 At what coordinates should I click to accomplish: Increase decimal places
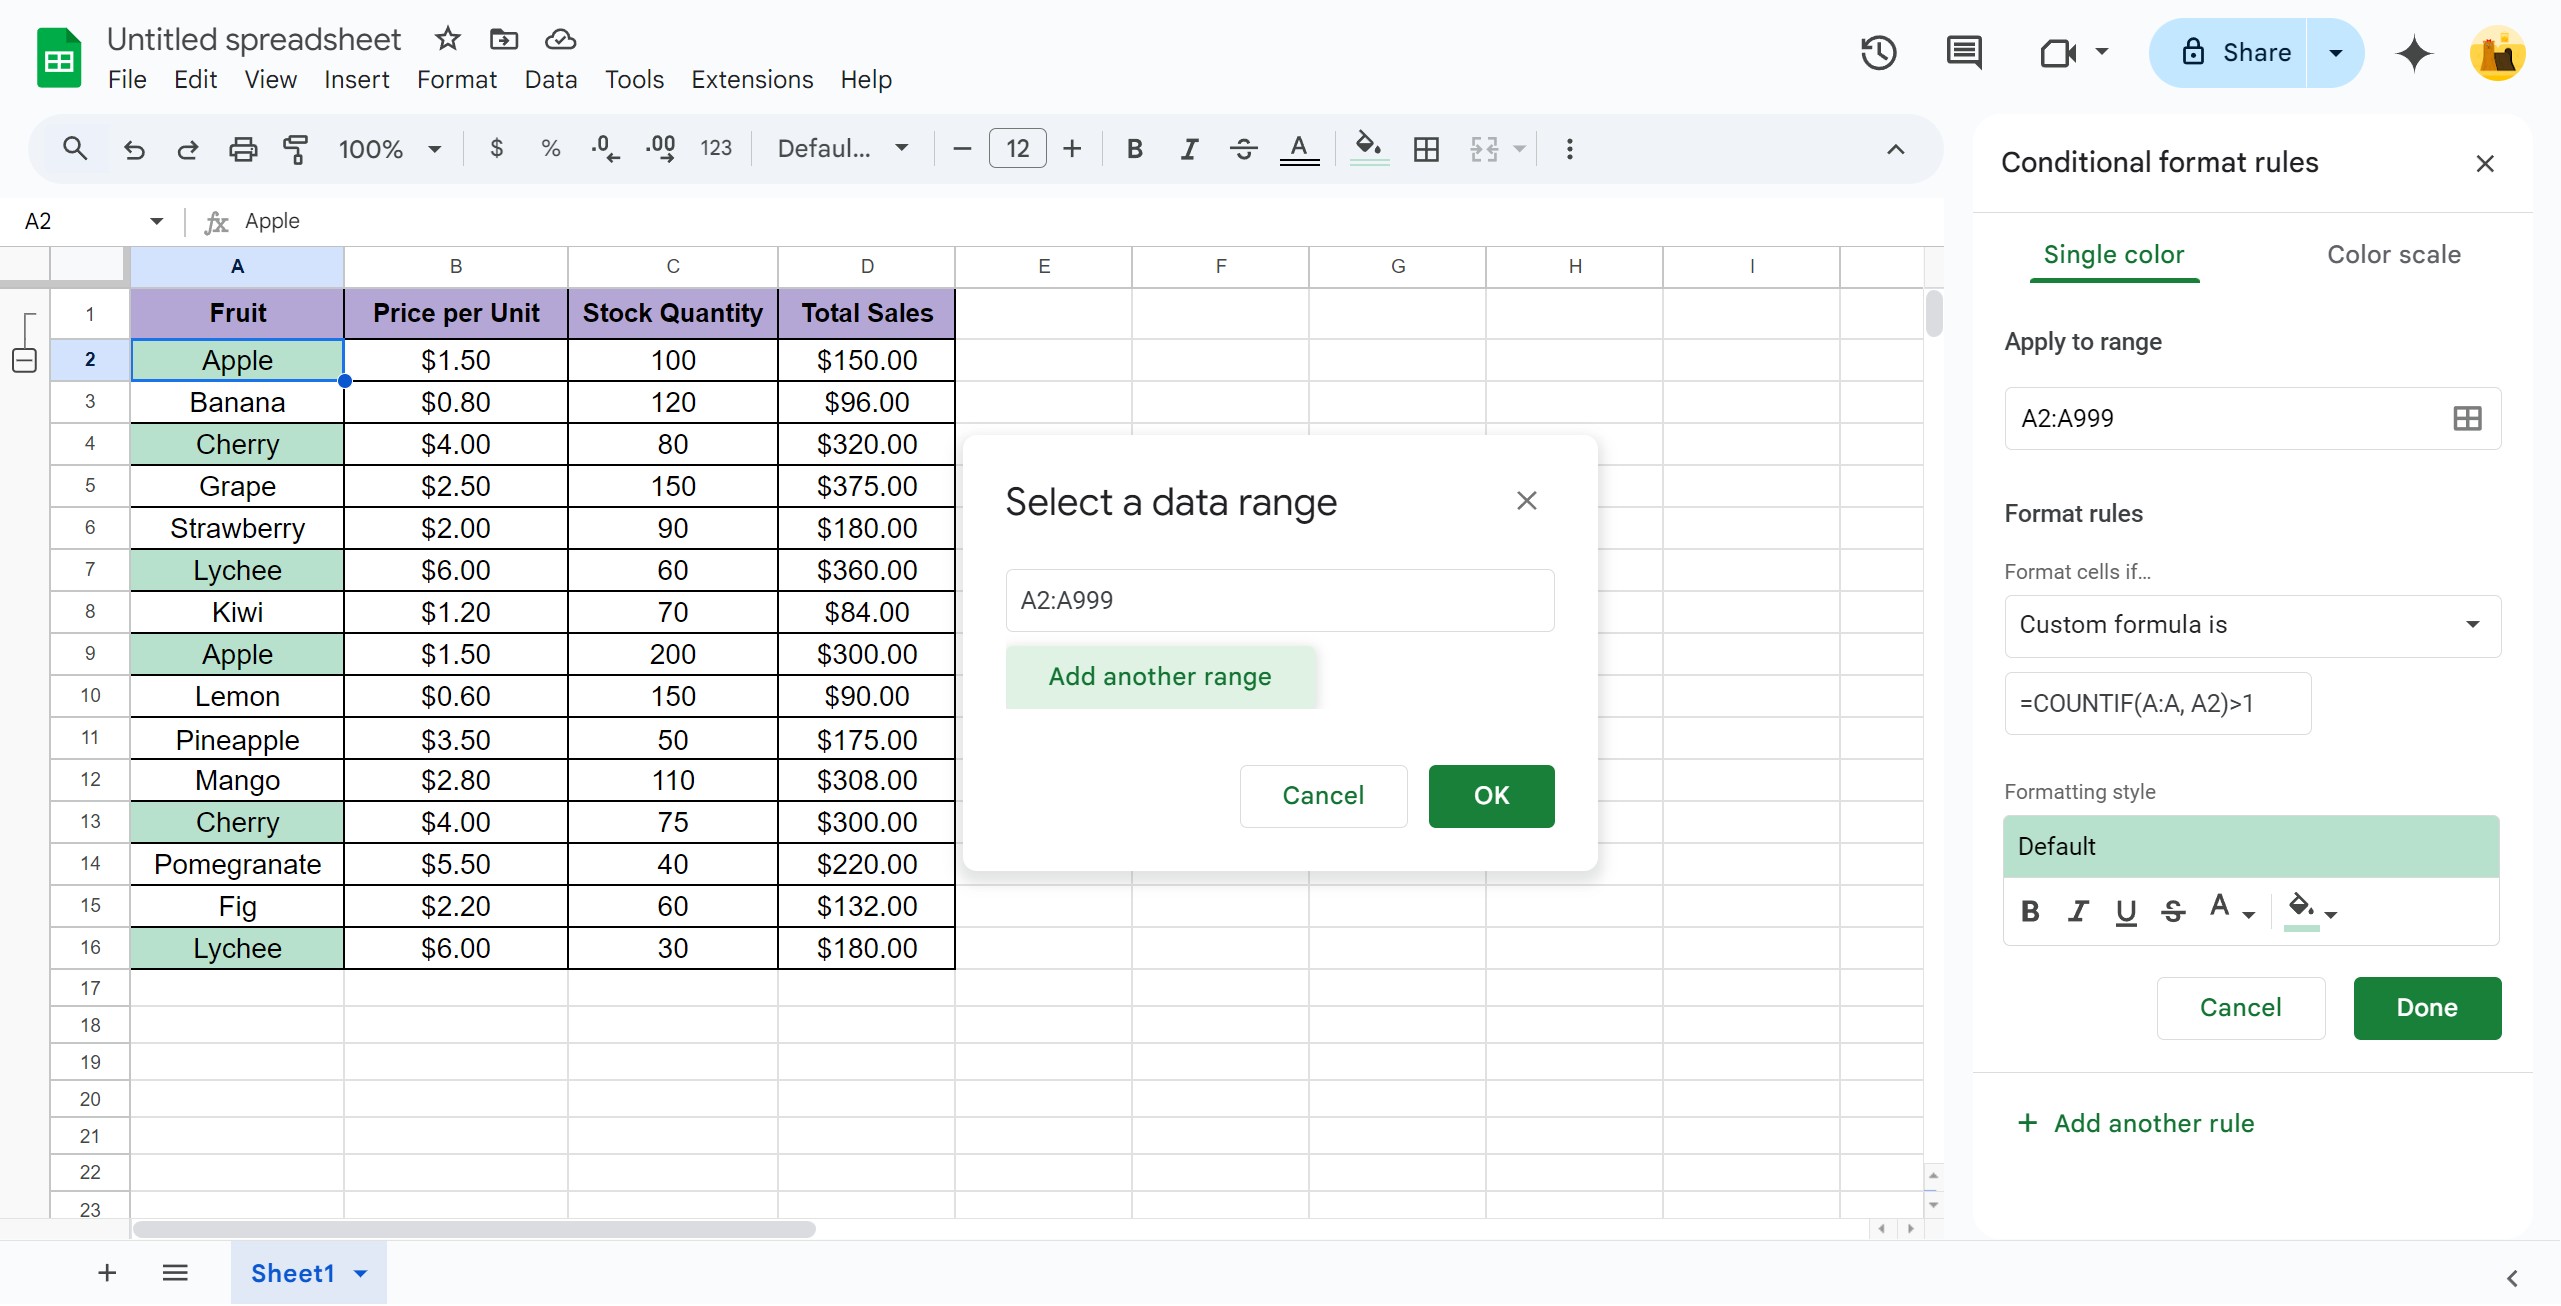coord(660,149)
